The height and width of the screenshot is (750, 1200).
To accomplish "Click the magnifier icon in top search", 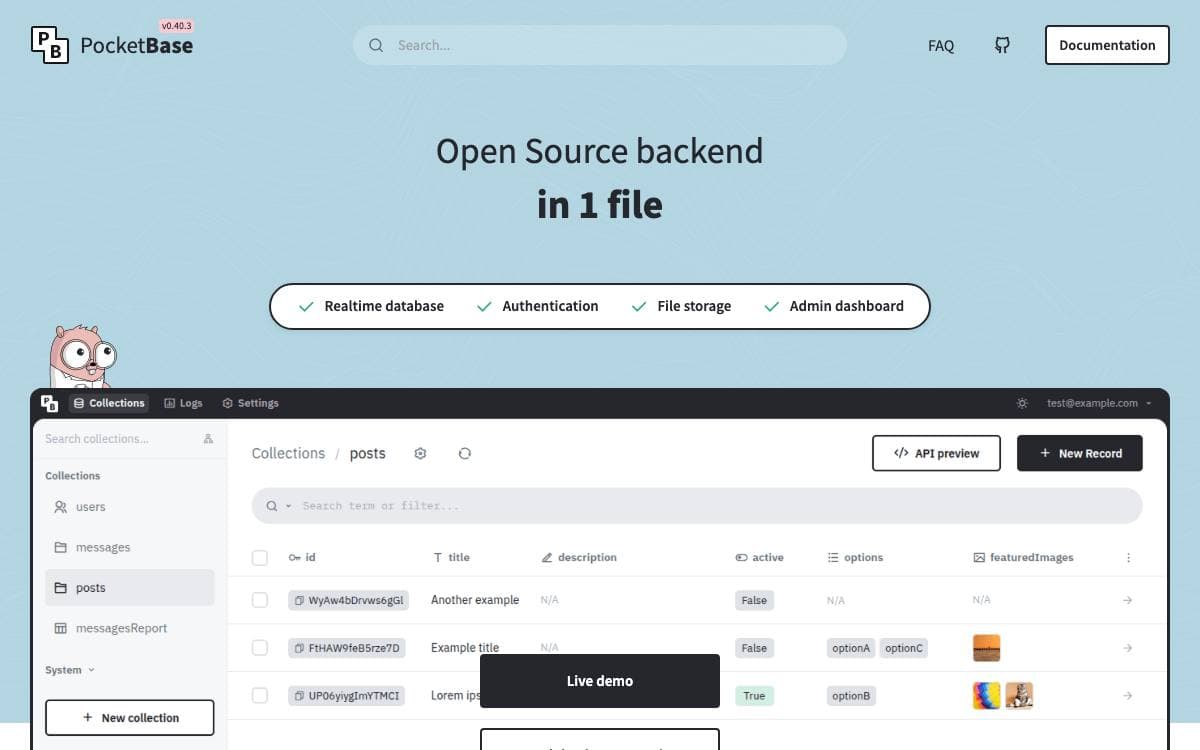I will coord(376,45).
